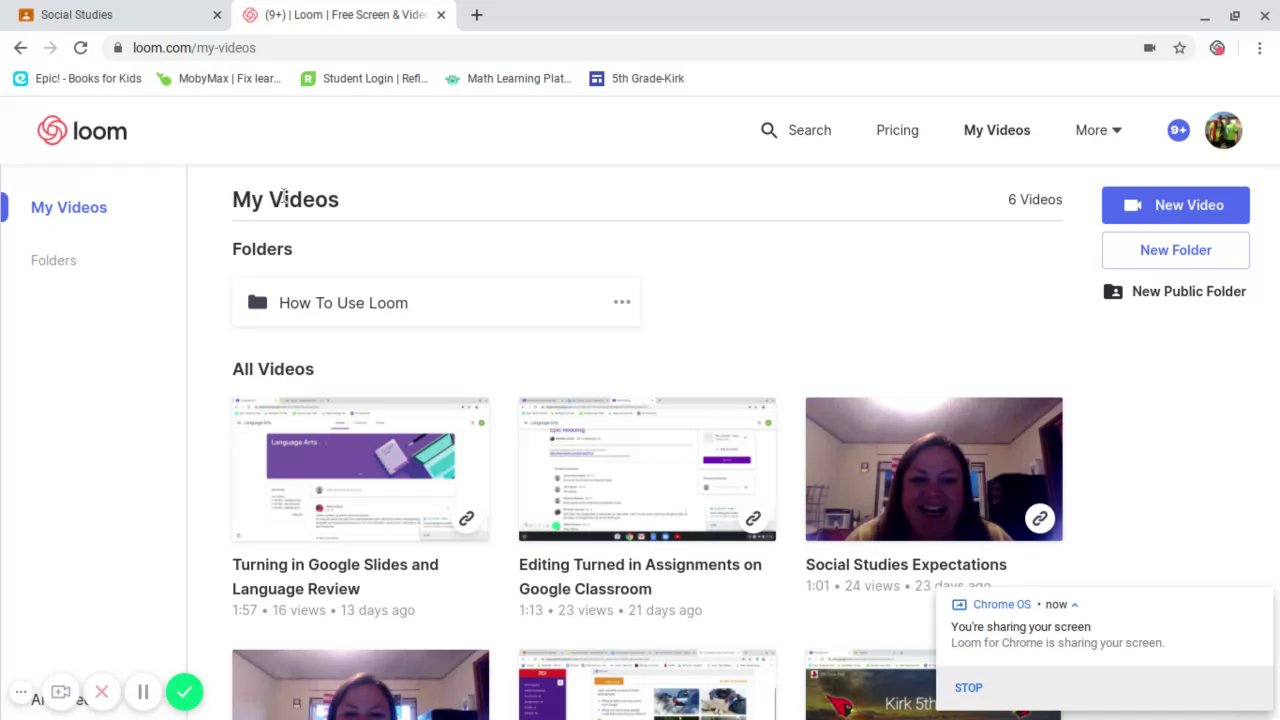Close the Loom browser tab

[x=441, y=15]
